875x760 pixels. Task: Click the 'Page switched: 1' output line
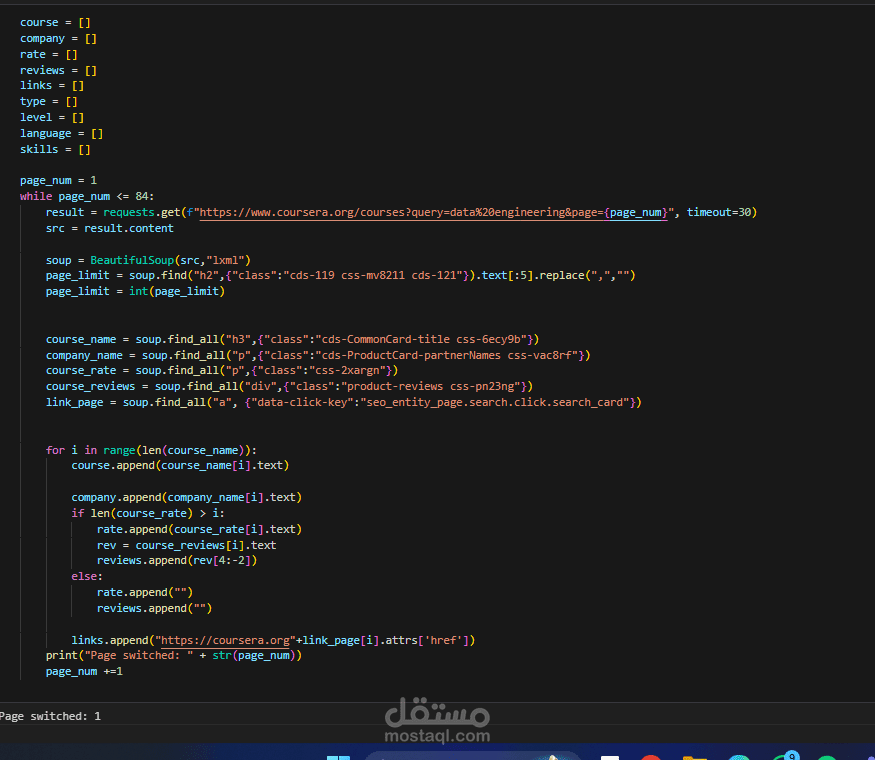[x=50, y=716]
